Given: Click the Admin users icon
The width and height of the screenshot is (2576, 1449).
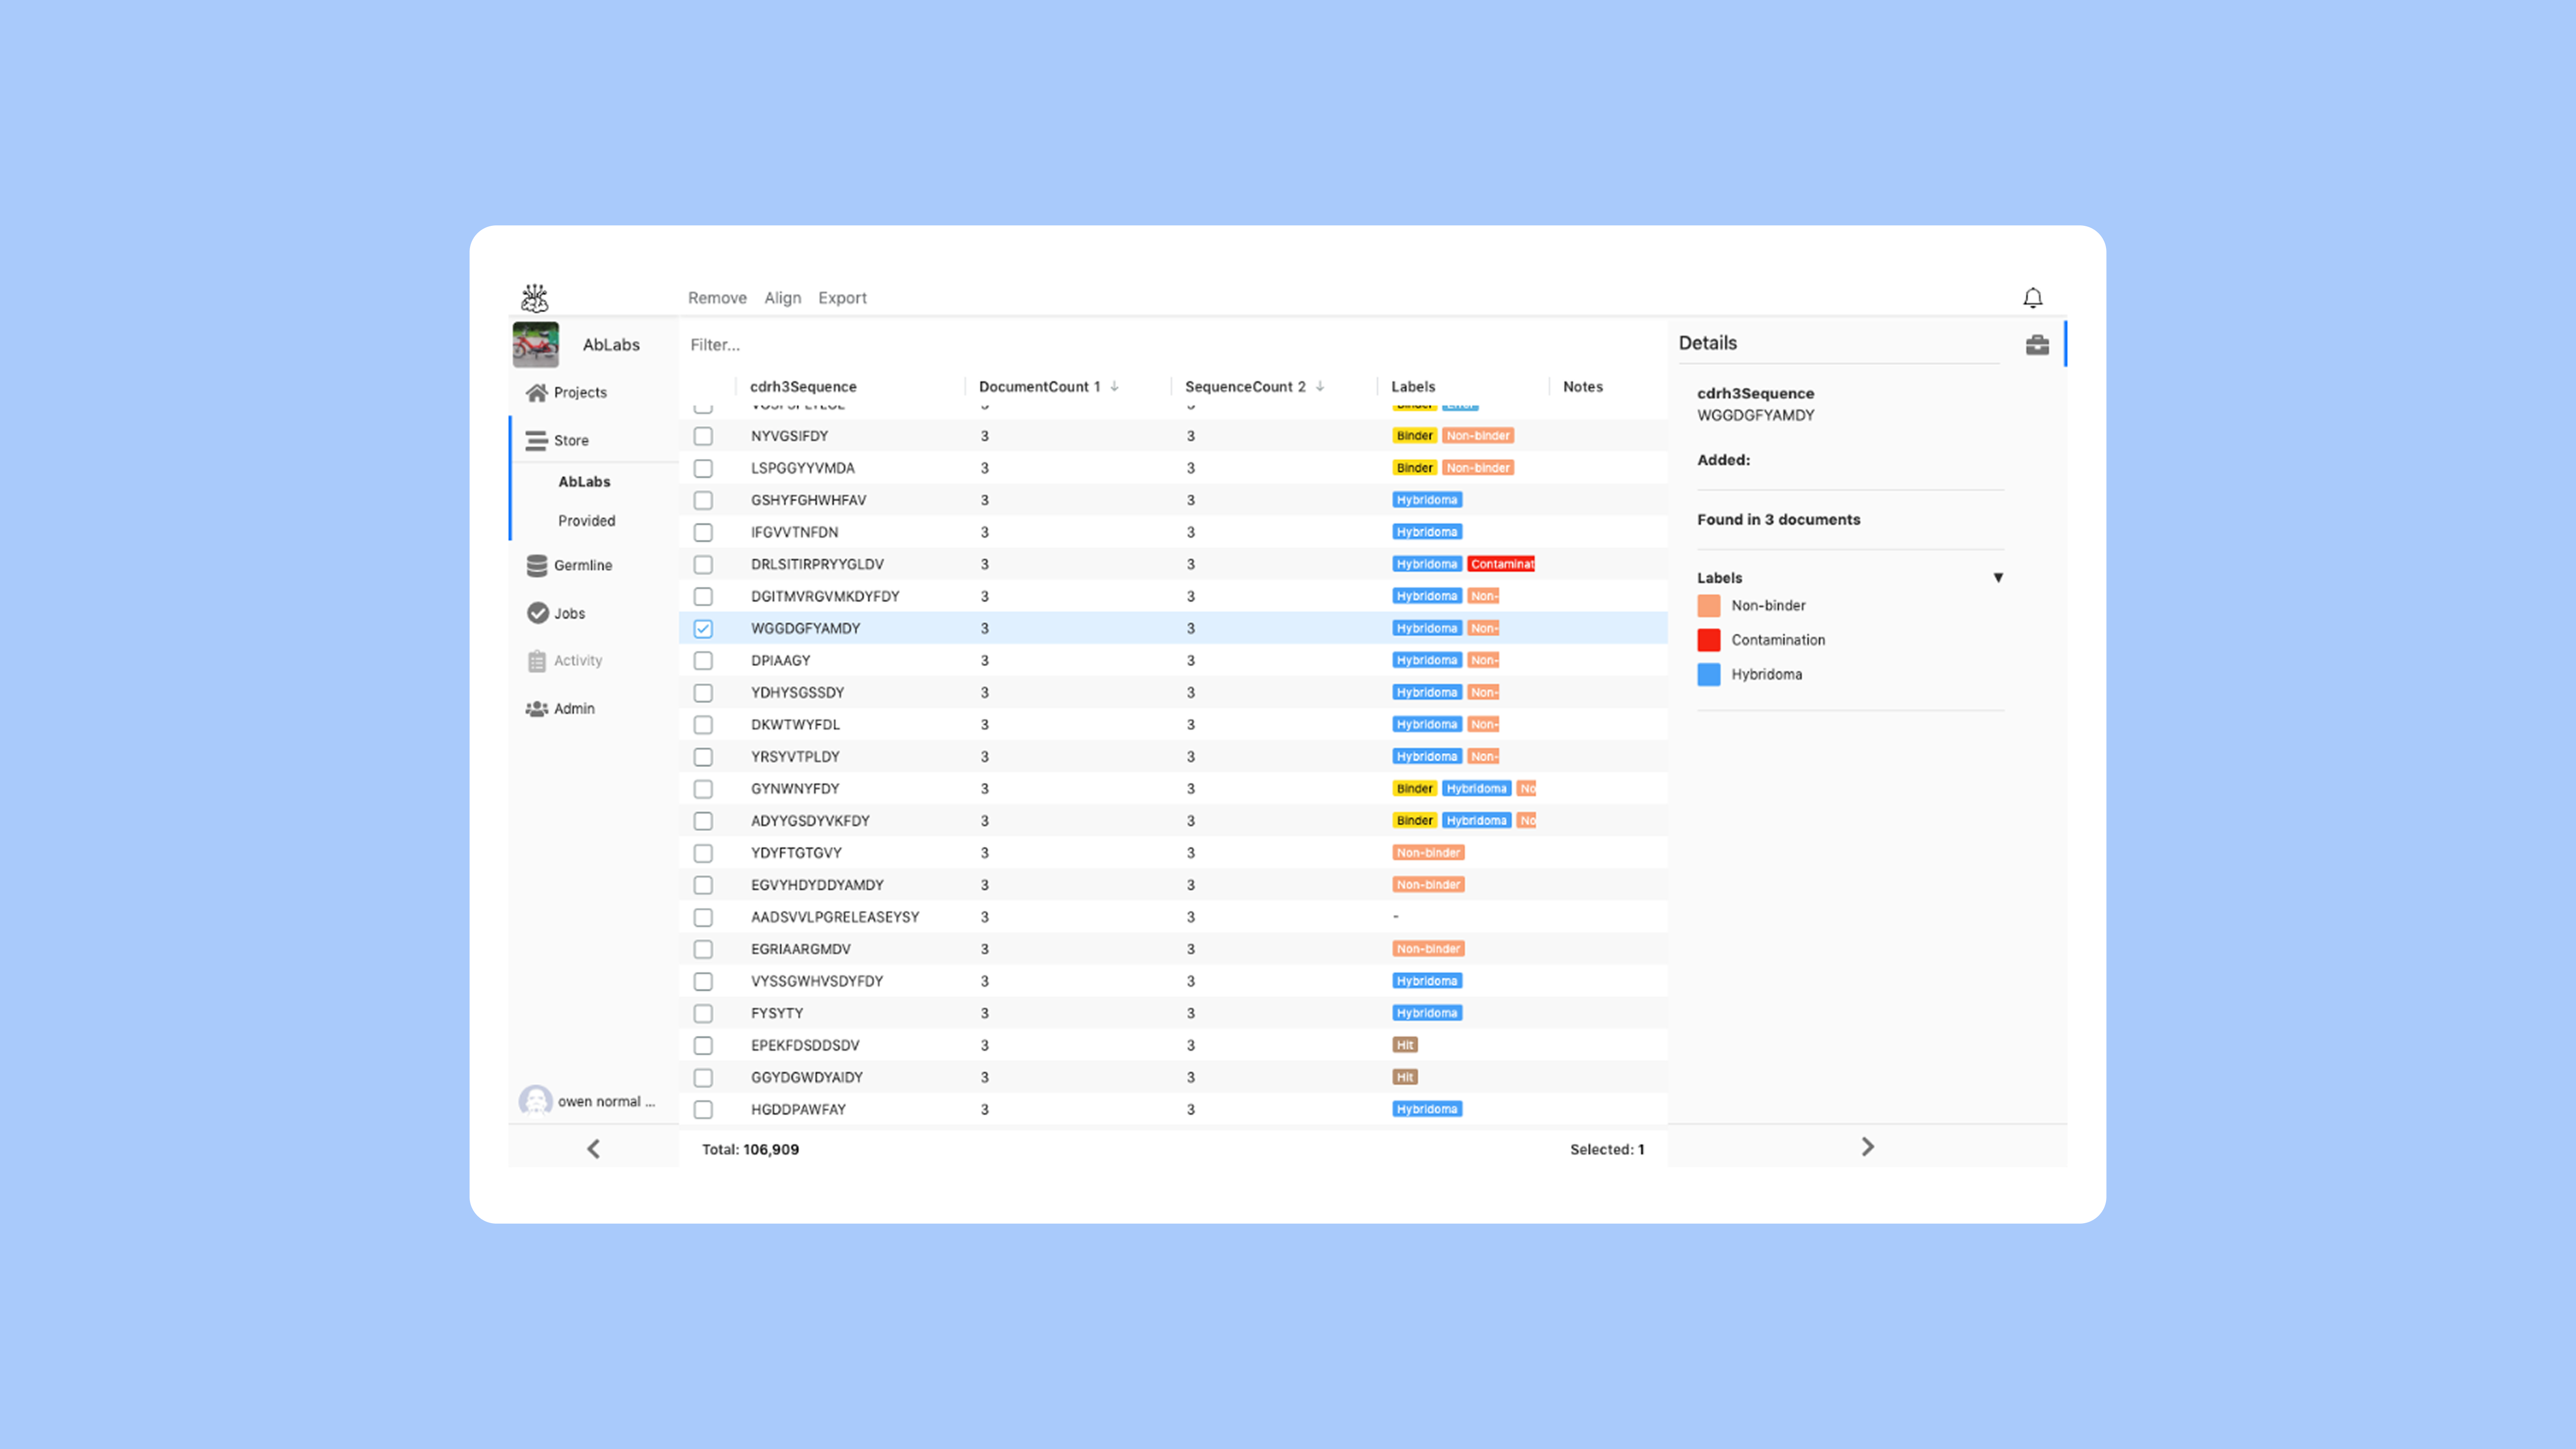Looking at the screenshot, I should point(537,708).
